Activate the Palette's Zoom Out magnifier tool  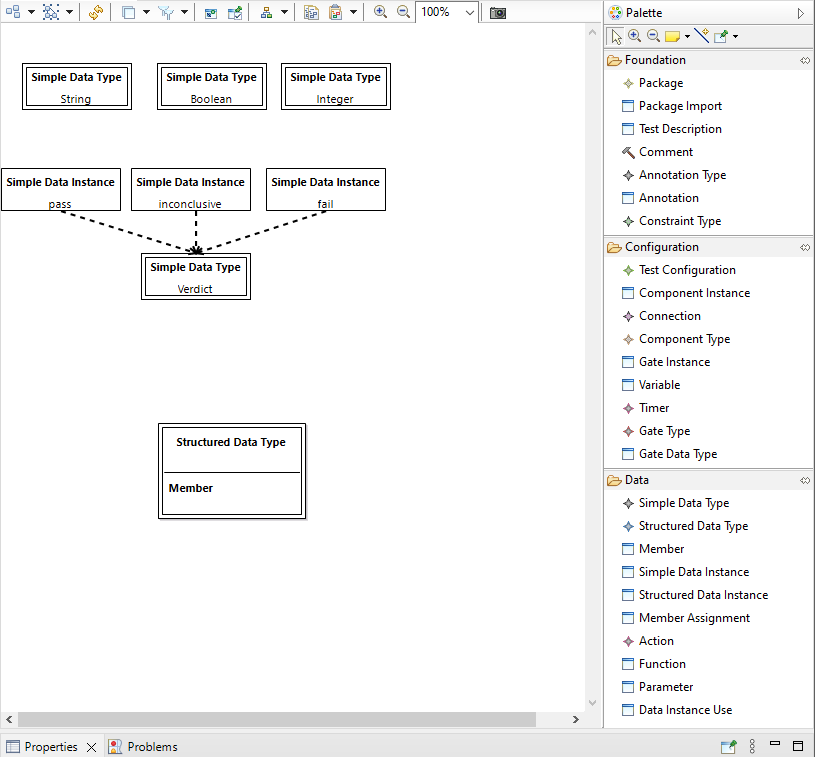coord(653,36)
